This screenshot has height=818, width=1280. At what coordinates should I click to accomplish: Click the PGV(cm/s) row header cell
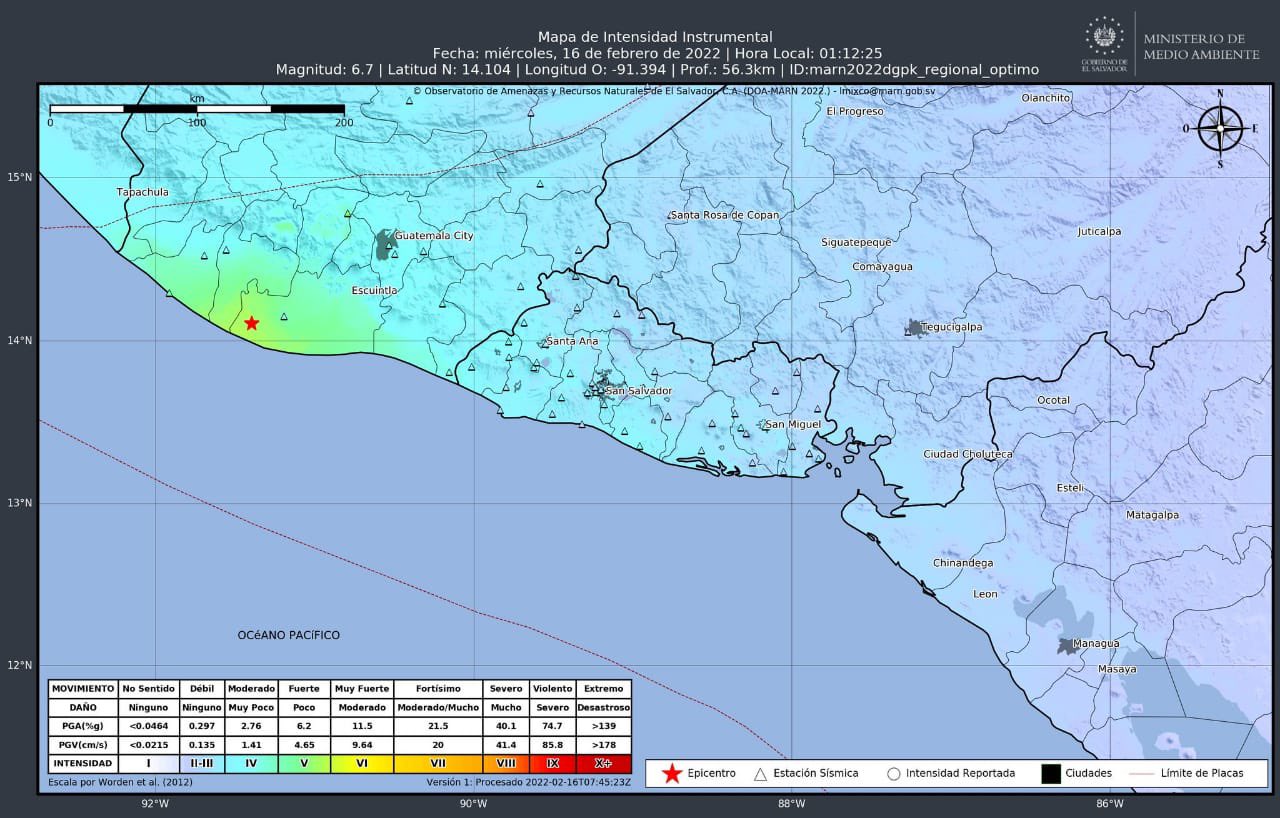click(x=83, y=745)
